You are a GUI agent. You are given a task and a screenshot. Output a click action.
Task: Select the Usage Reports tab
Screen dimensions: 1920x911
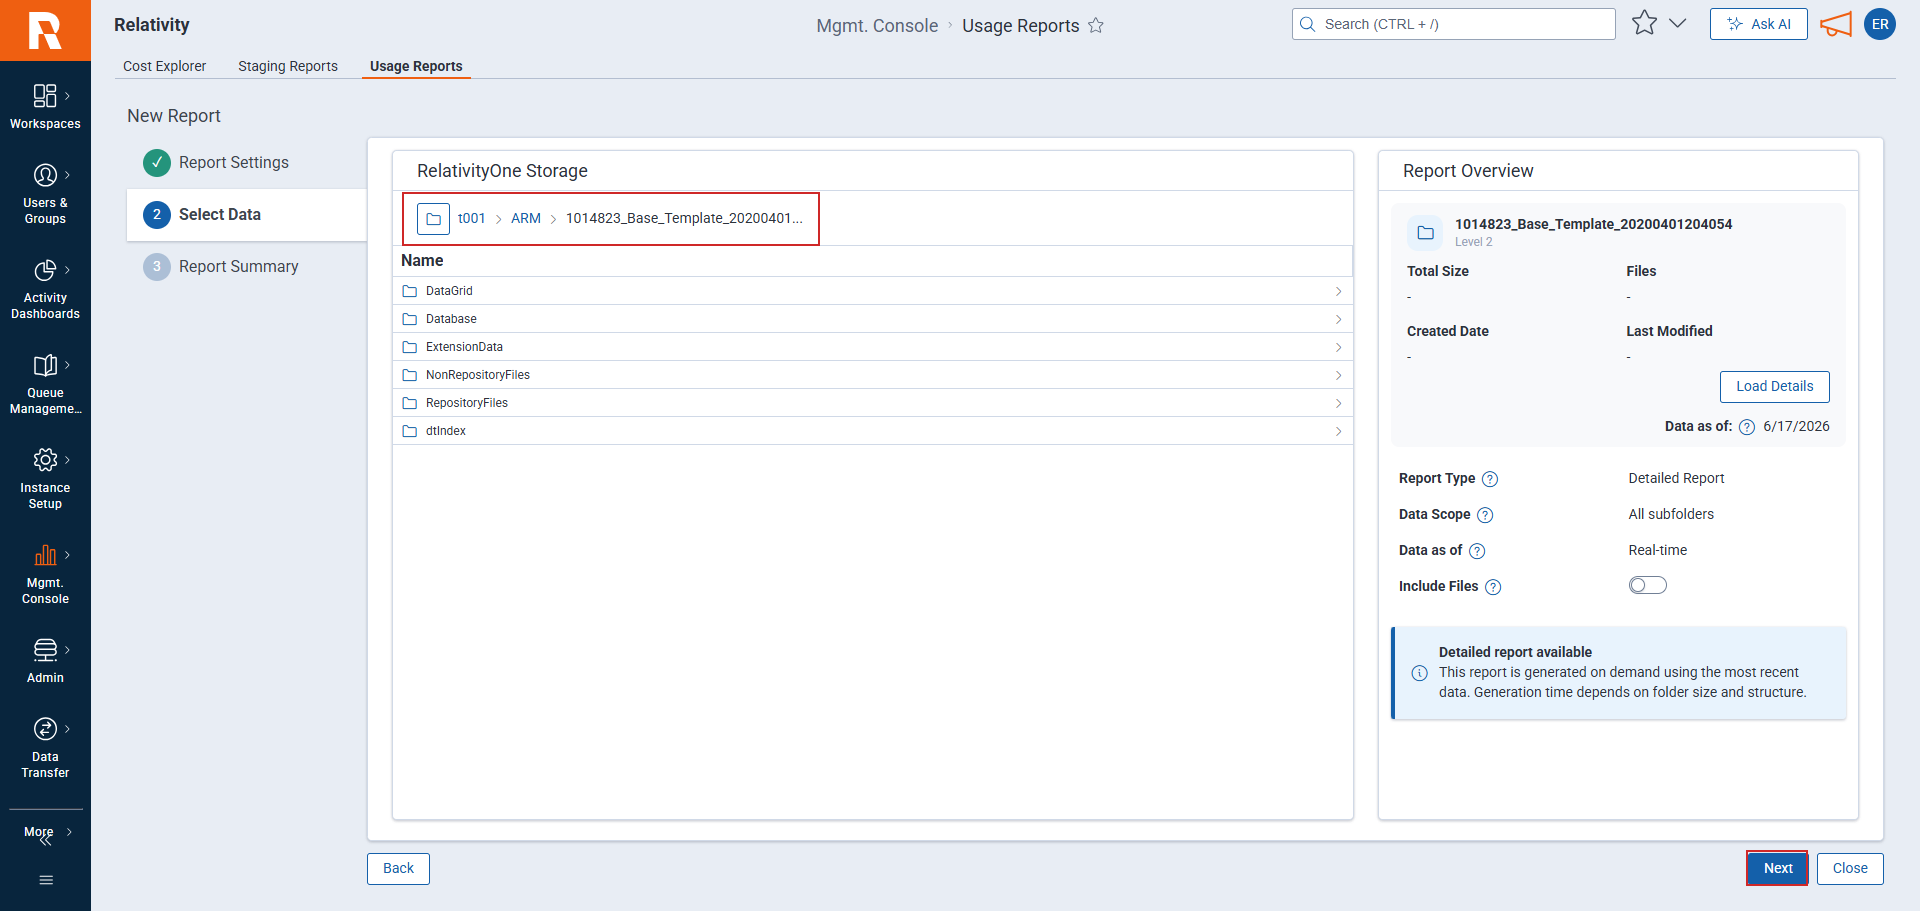click(416, 66)
